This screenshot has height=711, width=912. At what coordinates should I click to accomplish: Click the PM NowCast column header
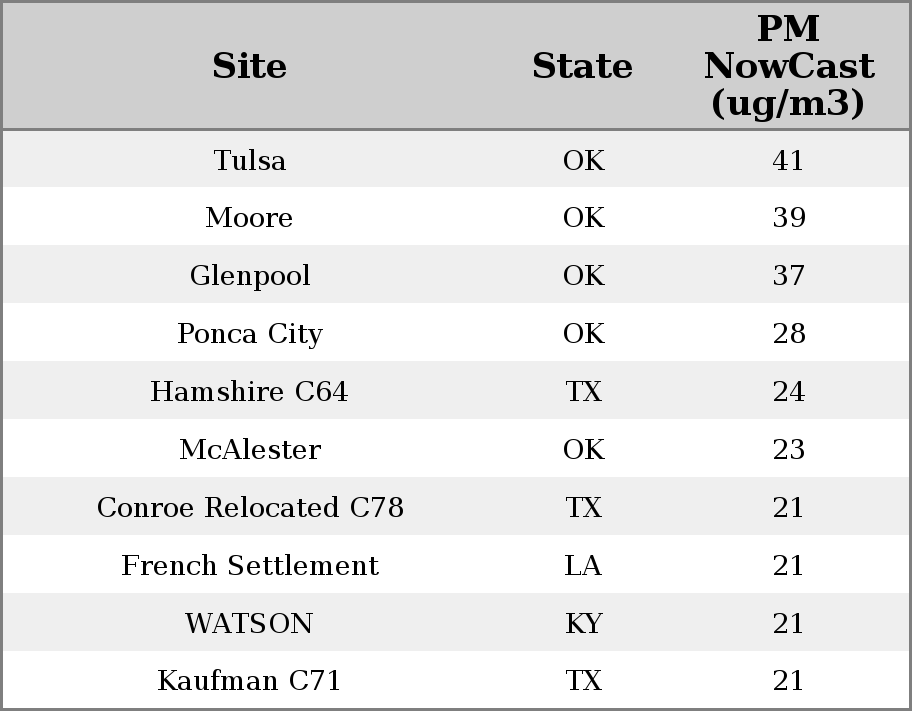tap(789, 66)
